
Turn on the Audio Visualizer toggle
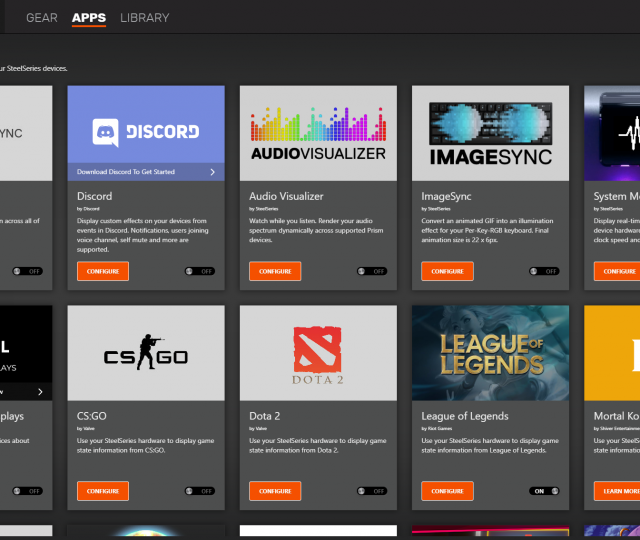pyautogui.click(x=372, y=271)
